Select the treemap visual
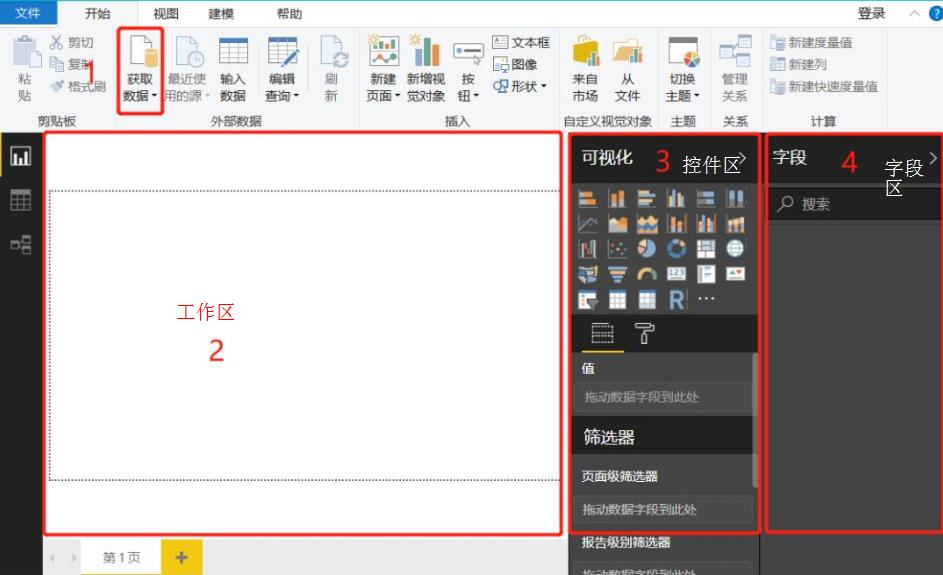The width and height of the screenshot is (943, 575). pyautogui.click(x=705, y=248)
